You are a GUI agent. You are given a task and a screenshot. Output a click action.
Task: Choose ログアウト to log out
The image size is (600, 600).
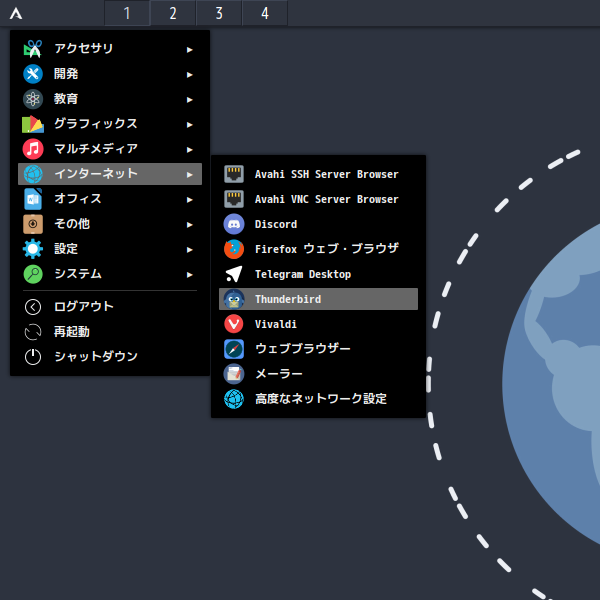(84, 307)
